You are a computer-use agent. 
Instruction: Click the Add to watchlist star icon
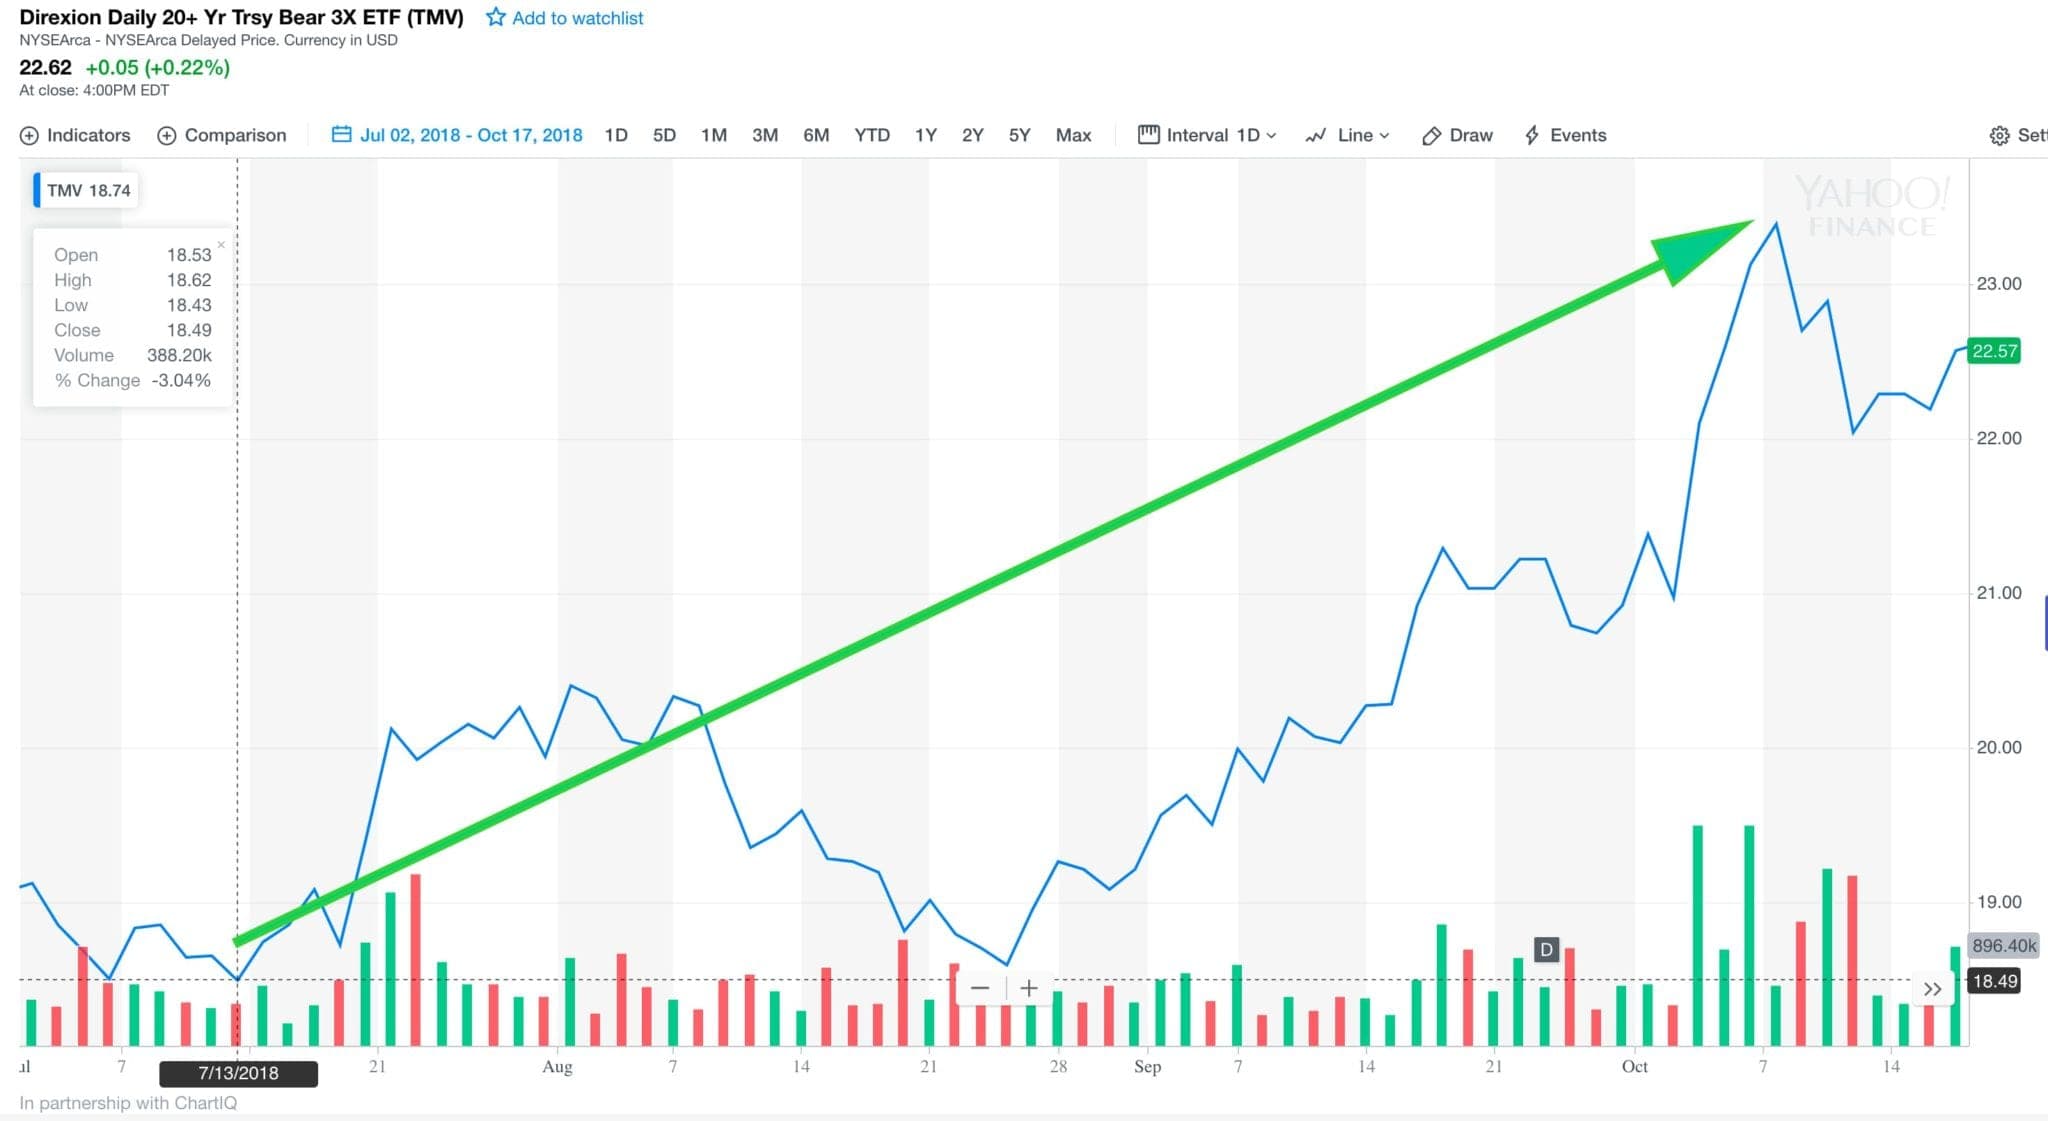tap(495, 17)
